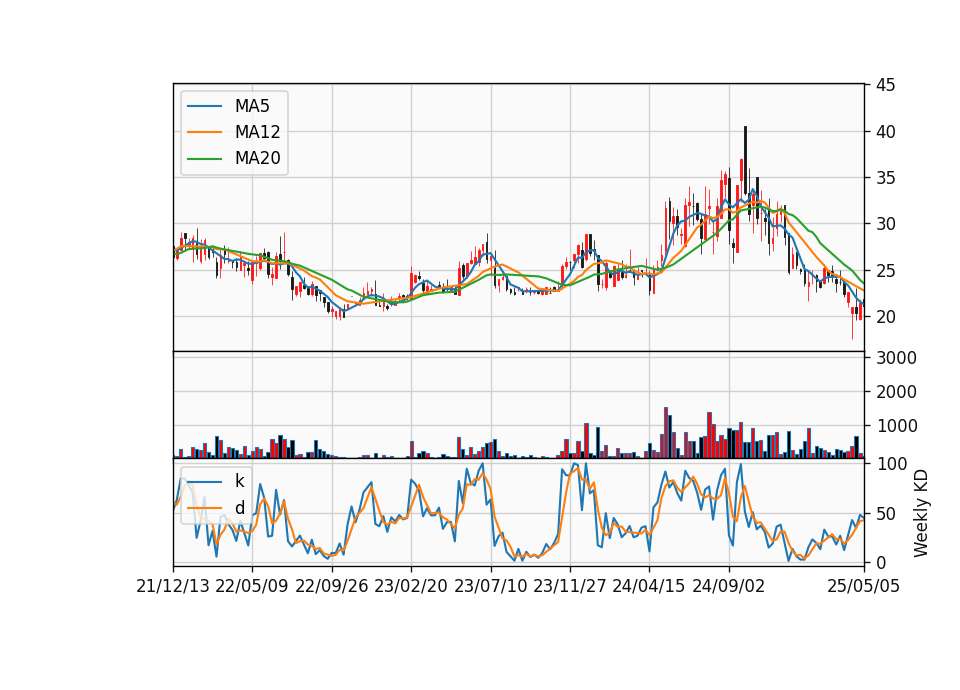Click the 24/09/02 date tick label
Screen dimensions: 960x690
[x=729, y=586]
